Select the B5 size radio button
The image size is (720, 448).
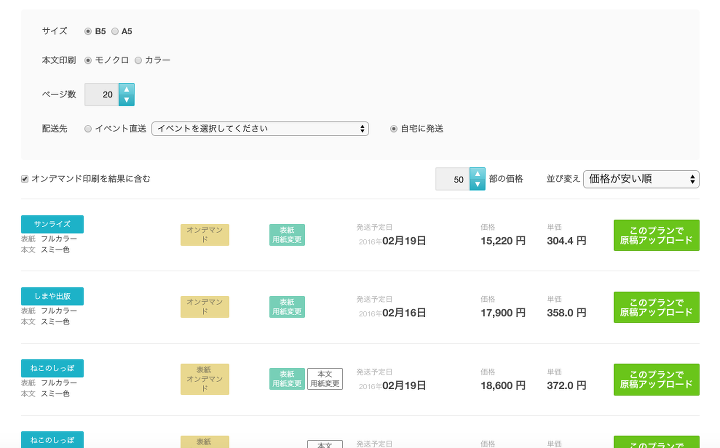pos(88,31)
